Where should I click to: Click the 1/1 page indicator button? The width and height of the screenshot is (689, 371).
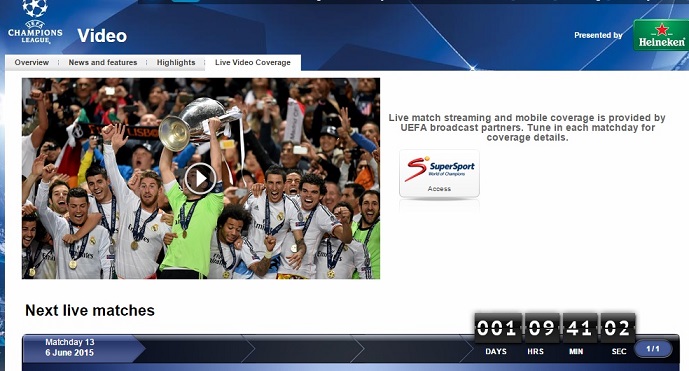point(653,349)
